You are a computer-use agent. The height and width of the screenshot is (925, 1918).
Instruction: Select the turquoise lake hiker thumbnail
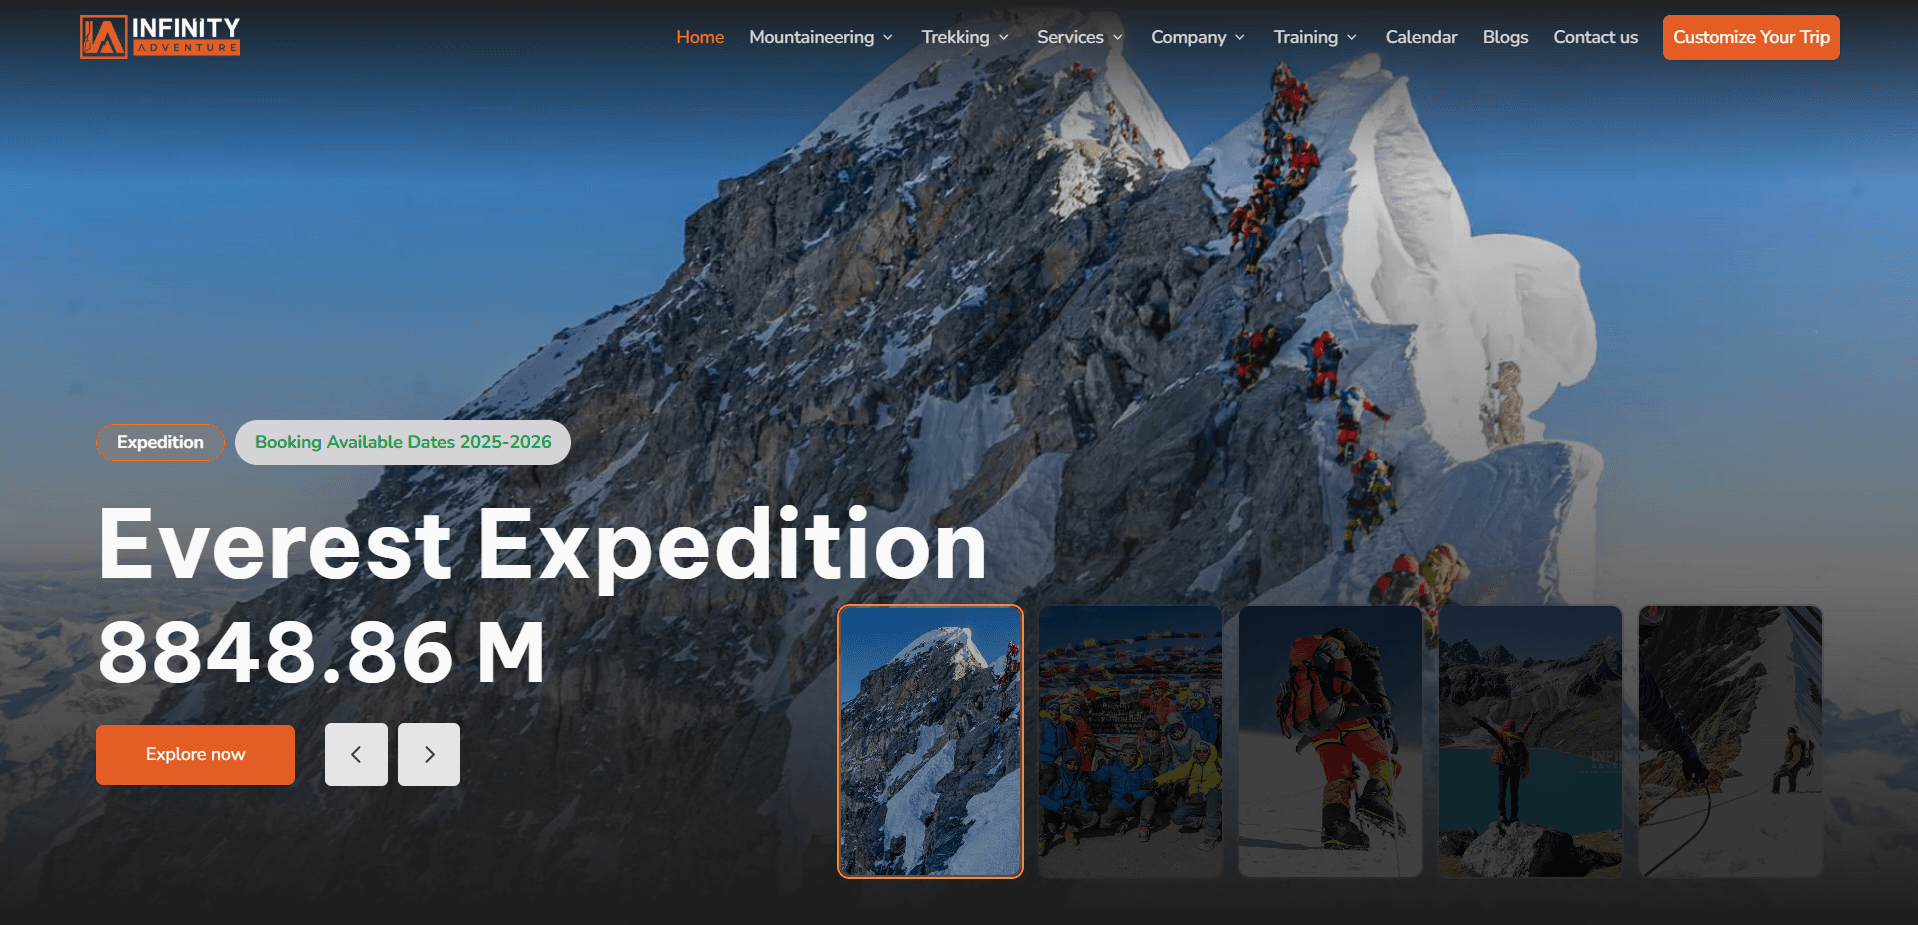[x=1530, y=741]
